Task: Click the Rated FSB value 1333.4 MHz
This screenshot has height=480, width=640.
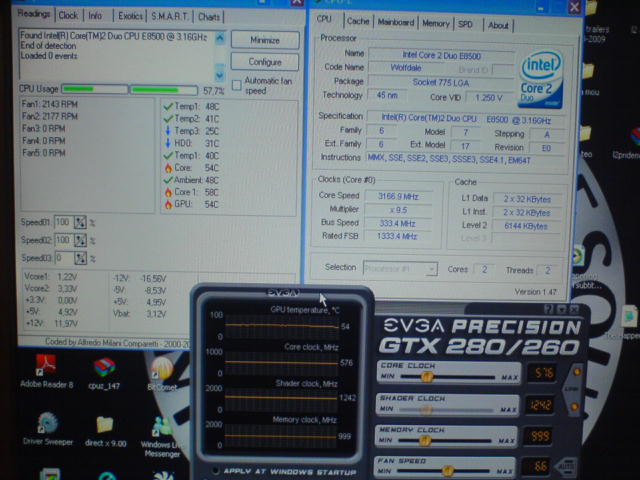Action: point(398,236)
